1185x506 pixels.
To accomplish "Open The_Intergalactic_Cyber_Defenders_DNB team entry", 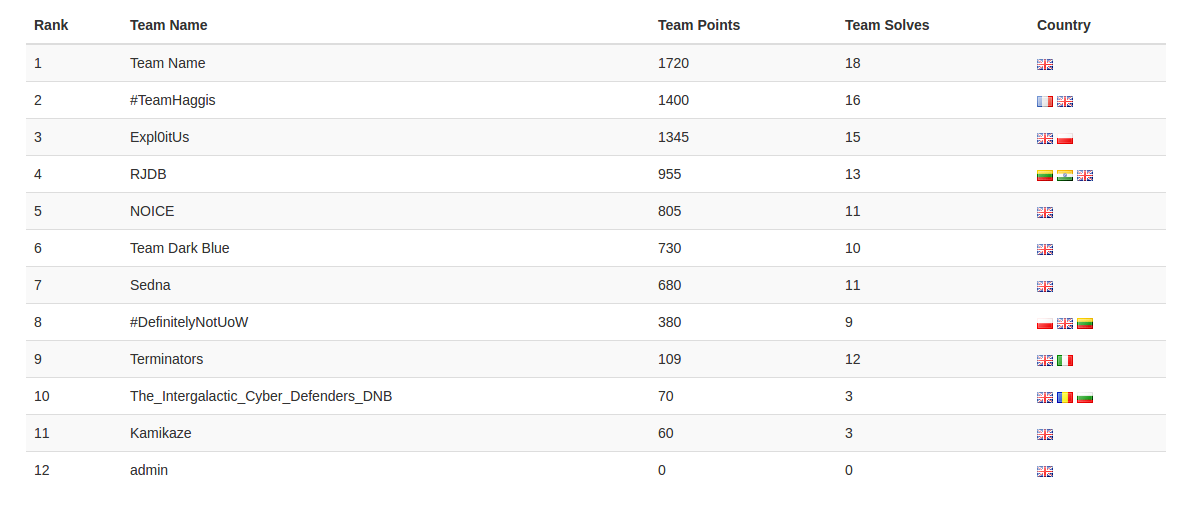I will click(261, 396).
